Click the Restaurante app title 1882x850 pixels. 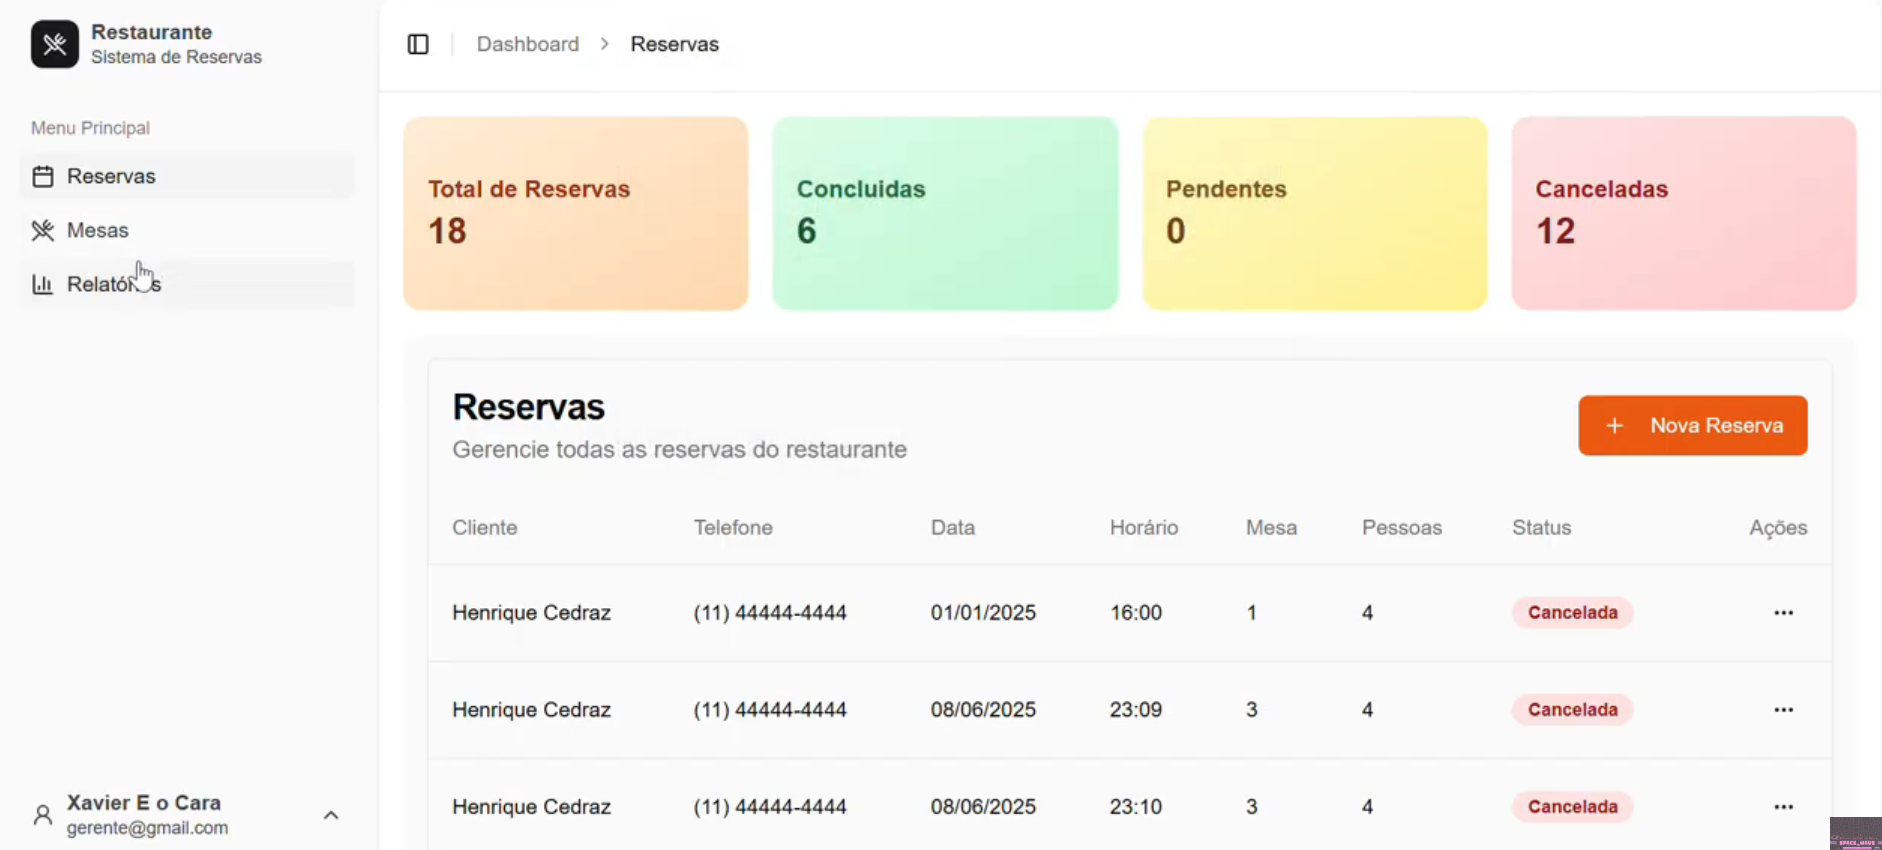(x=151, y=32)
